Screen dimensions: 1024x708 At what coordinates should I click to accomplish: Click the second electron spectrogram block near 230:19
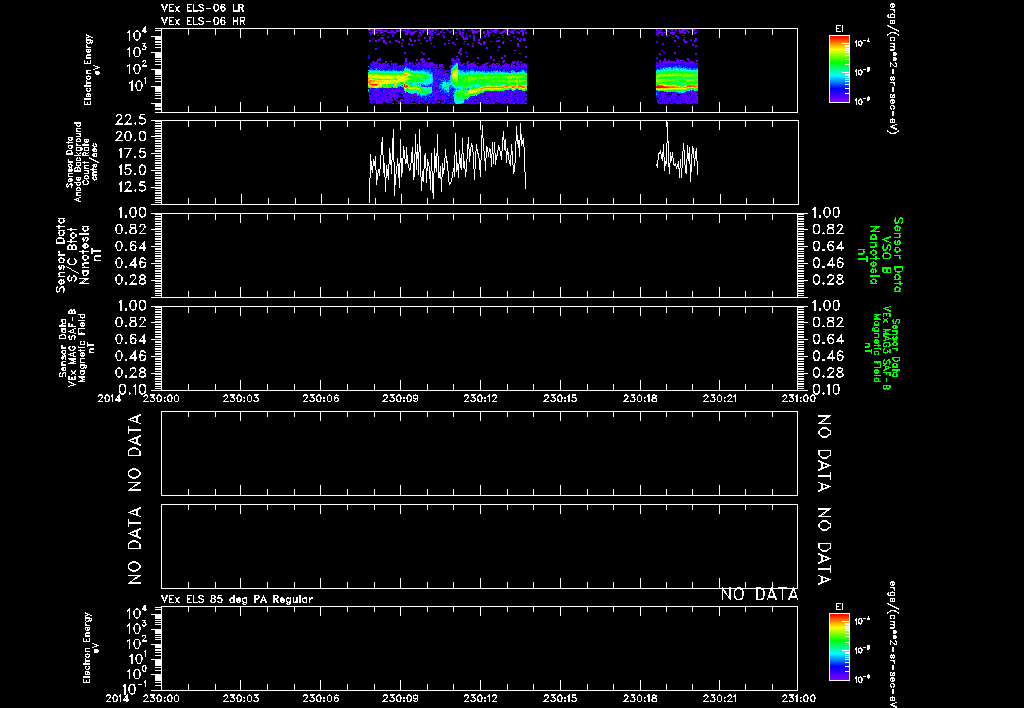(x=677, y=67)
